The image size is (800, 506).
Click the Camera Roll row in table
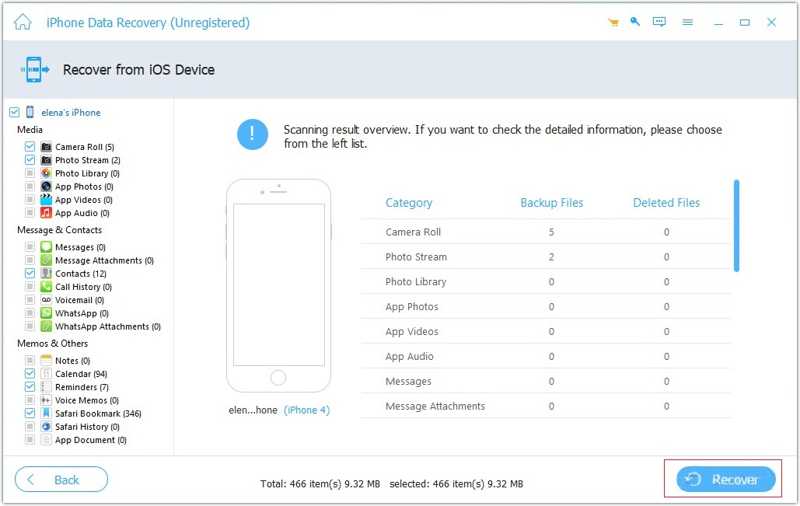coord(545,232)
